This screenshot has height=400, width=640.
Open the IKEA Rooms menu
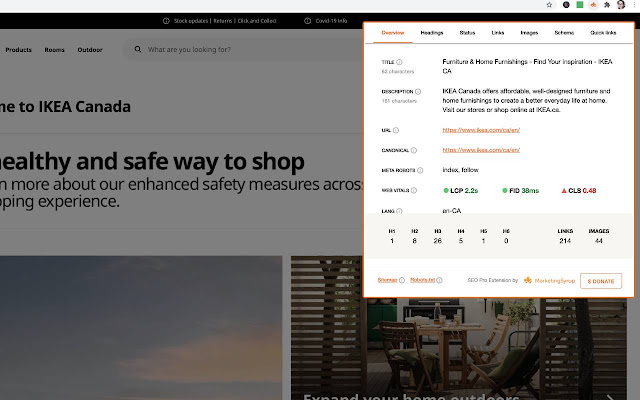(x=54, y=50)
